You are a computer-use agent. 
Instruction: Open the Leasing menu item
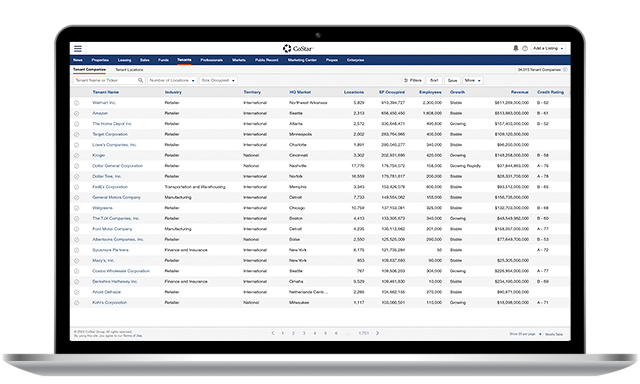(124, 60)
